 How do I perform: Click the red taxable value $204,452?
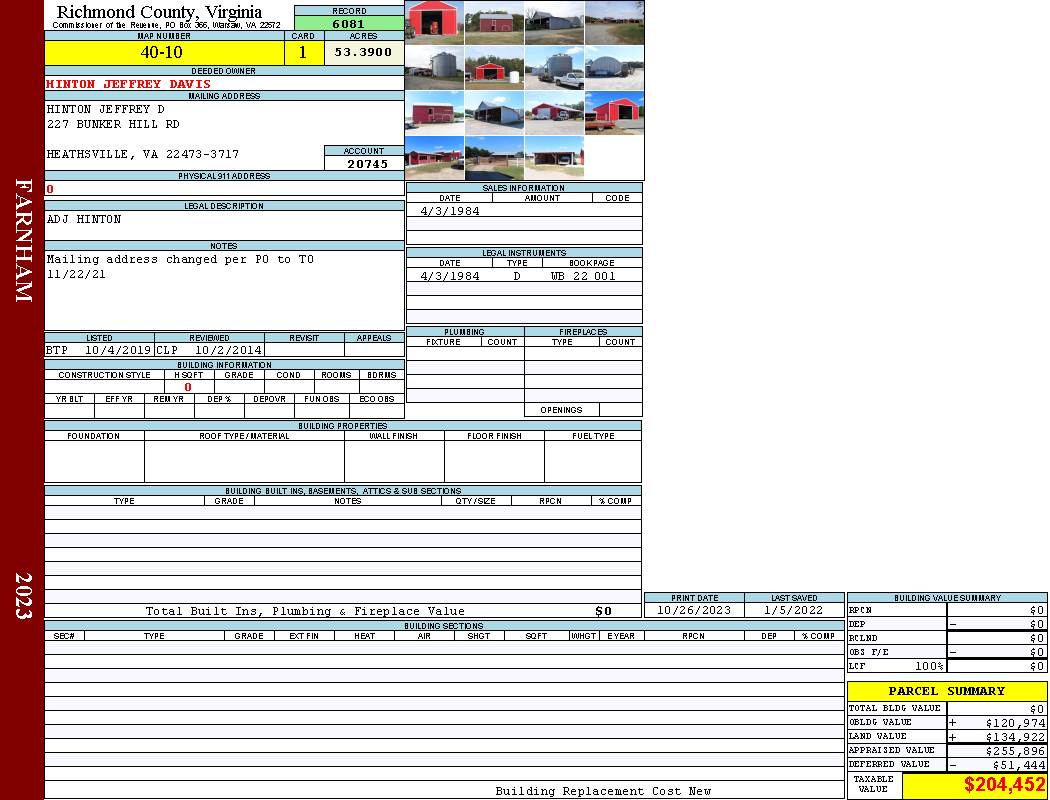1004,785
